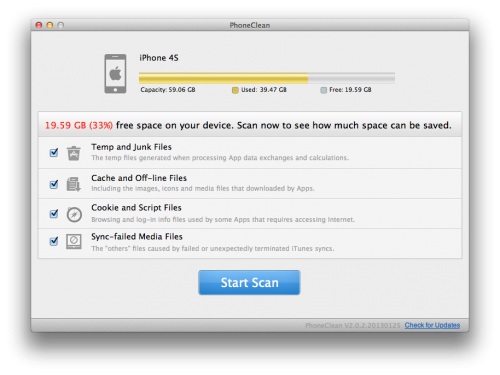The image size is (500, 375).
Task: Uncheck Cookie and Script Files checkbox
Action: click(54, 213)
